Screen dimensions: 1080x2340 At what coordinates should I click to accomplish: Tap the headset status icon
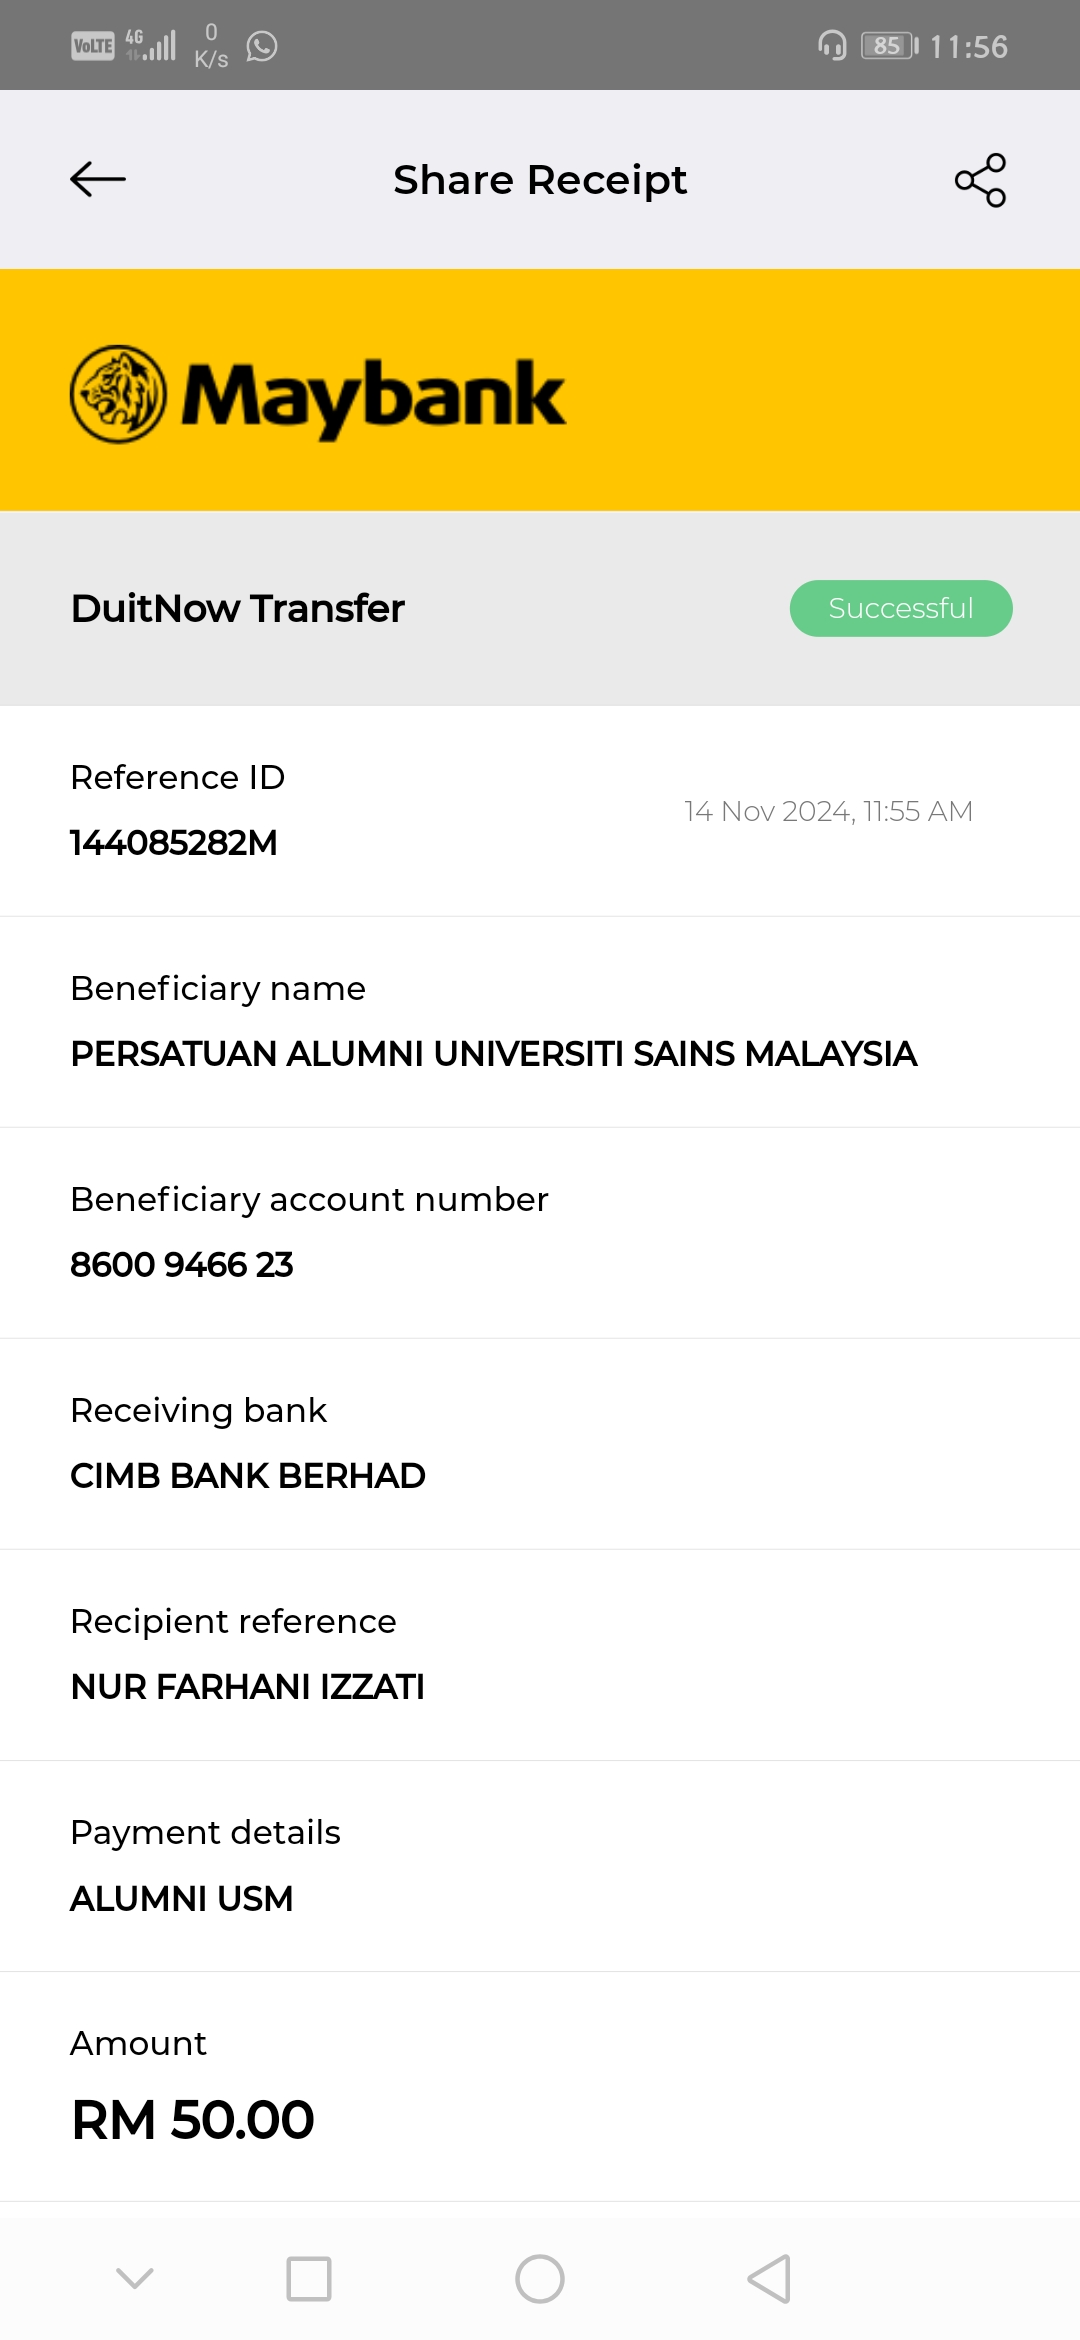(x=832, y=46)
